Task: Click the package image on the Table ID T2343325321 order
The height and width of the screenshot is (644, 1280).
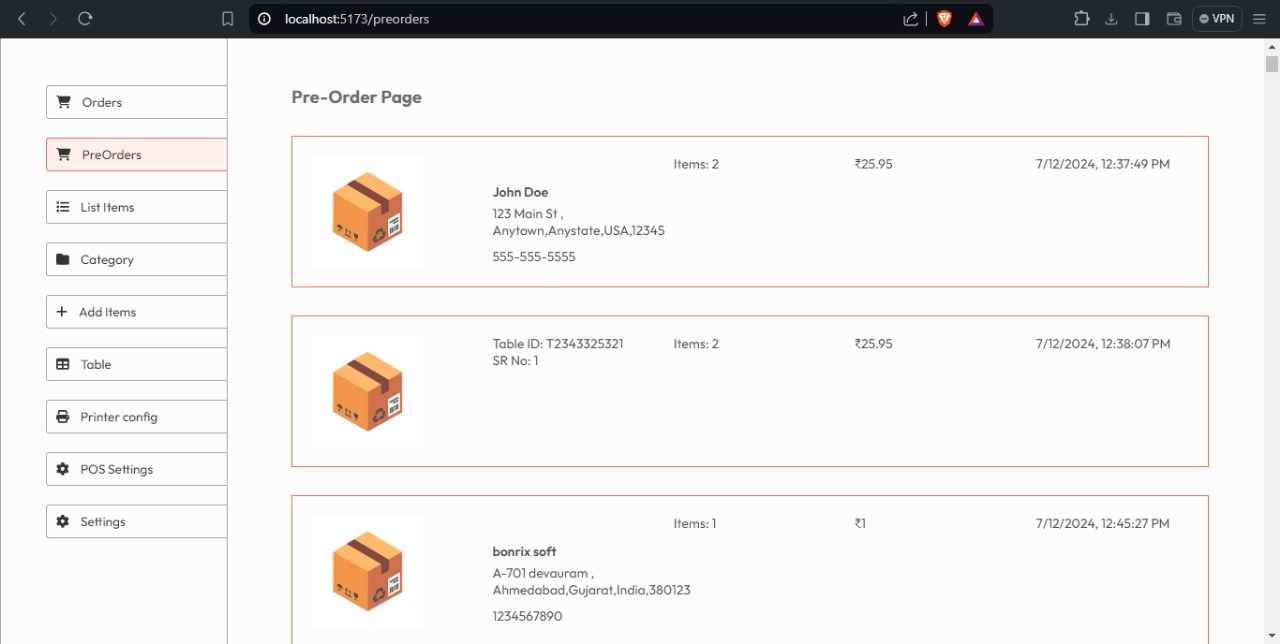Action: [x=367, y=391]
